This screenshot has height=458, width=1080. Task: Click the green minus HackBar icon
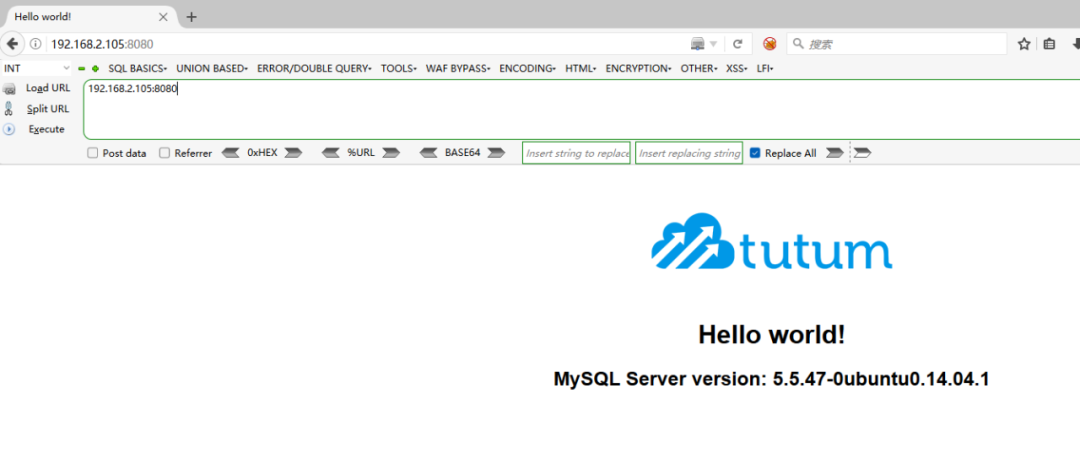pyautogui.click(x=81, y=69)
